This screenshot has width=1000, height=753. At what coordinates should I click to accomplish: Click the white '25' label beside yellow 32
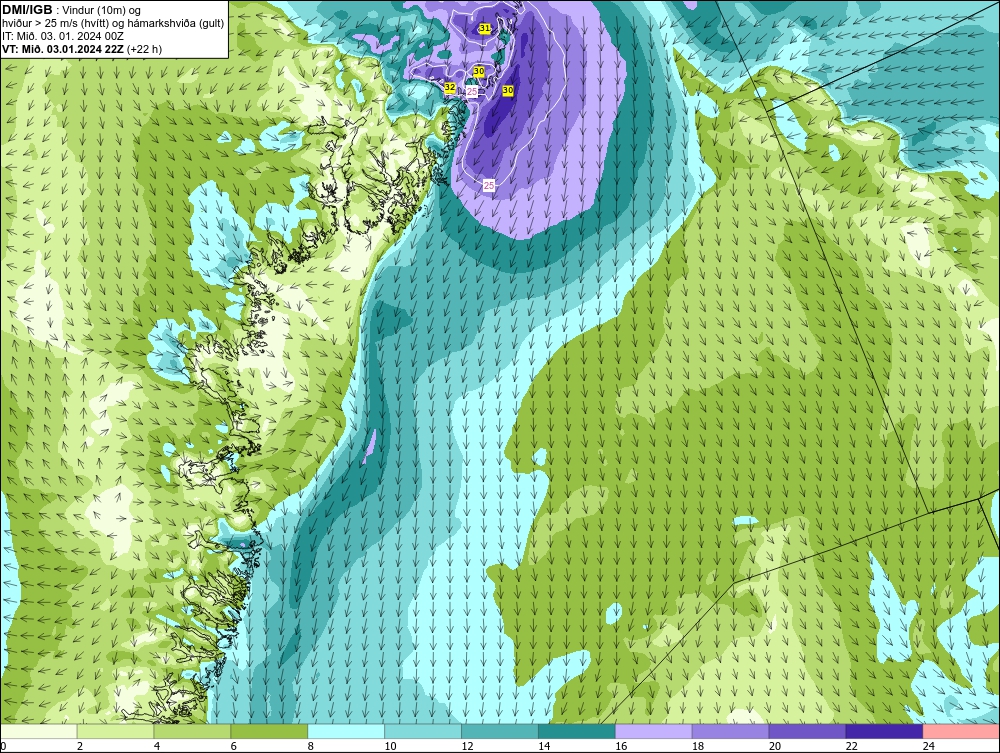pyautogui.click(x=472, y=92)
